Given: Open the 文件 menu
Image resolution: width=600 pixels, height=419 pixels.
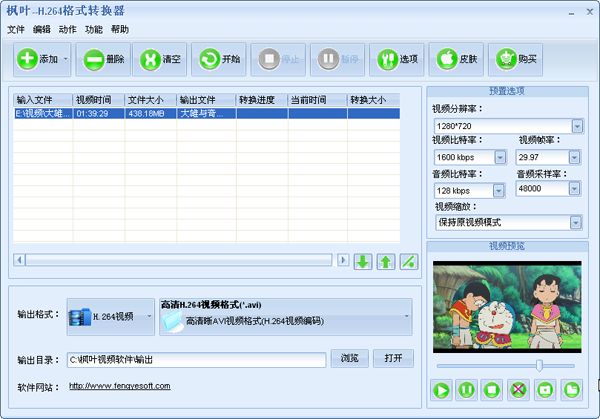Looking at the screenshot, I should [16, 29].
